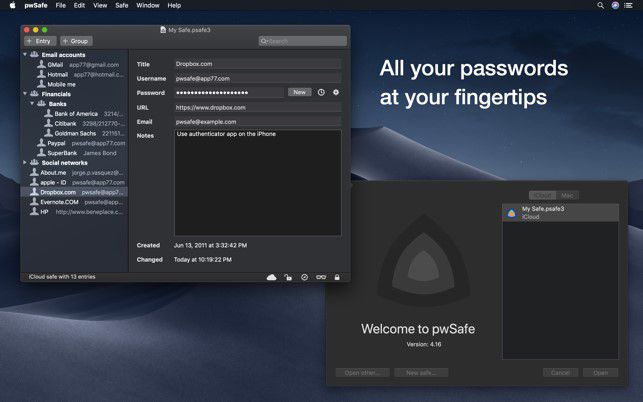
Task: Open macOS Spotlight search icon
Action: [x=600, y=5]
